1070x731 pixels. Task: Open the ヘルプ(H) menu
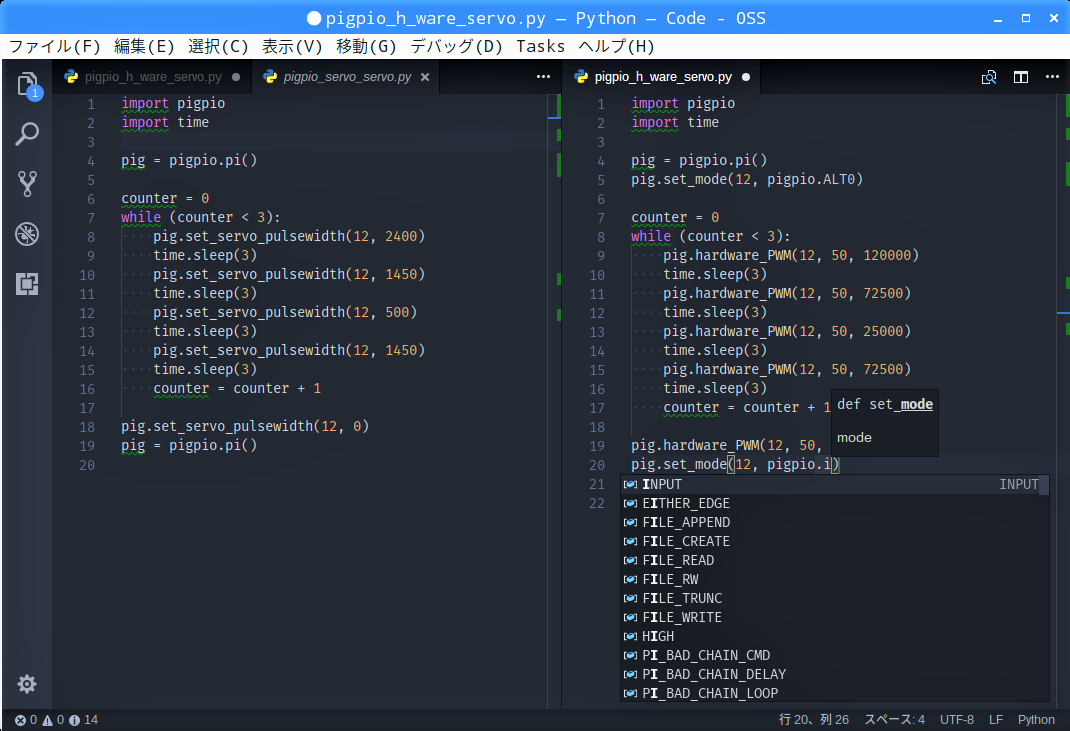tap(616, 46)
